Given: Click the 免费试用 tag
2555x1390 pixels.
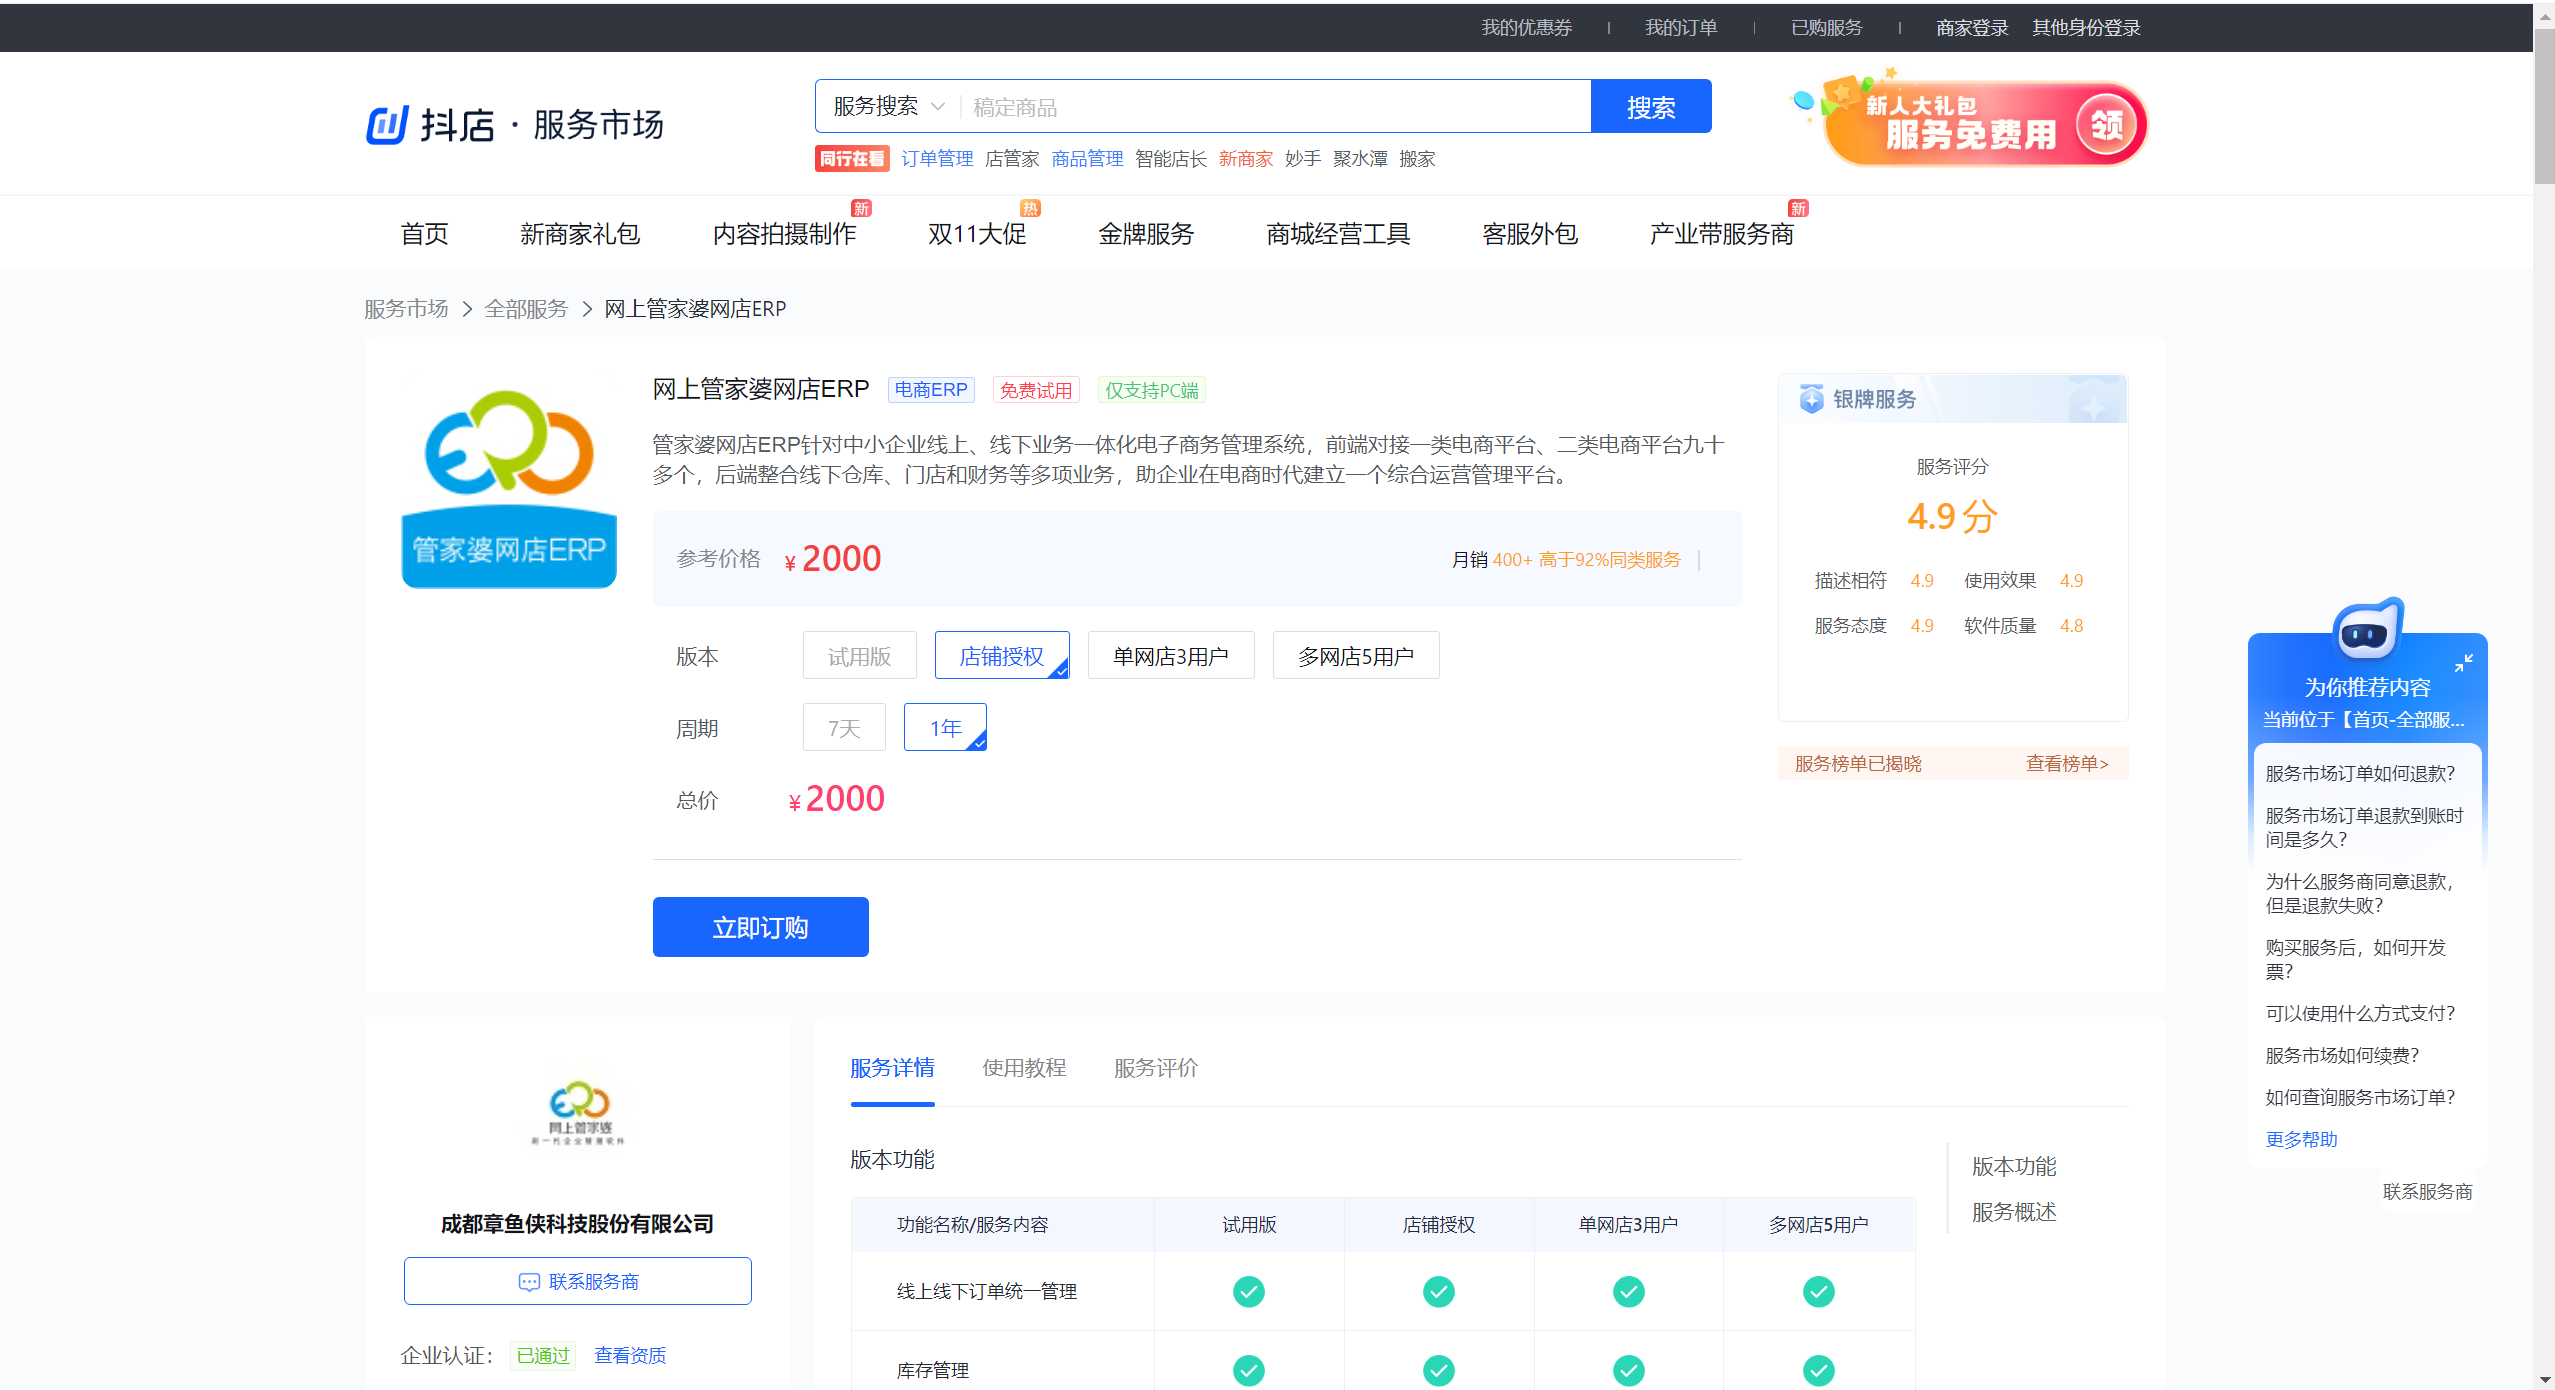Looking at the screenshot, I should click(1036, 390).
